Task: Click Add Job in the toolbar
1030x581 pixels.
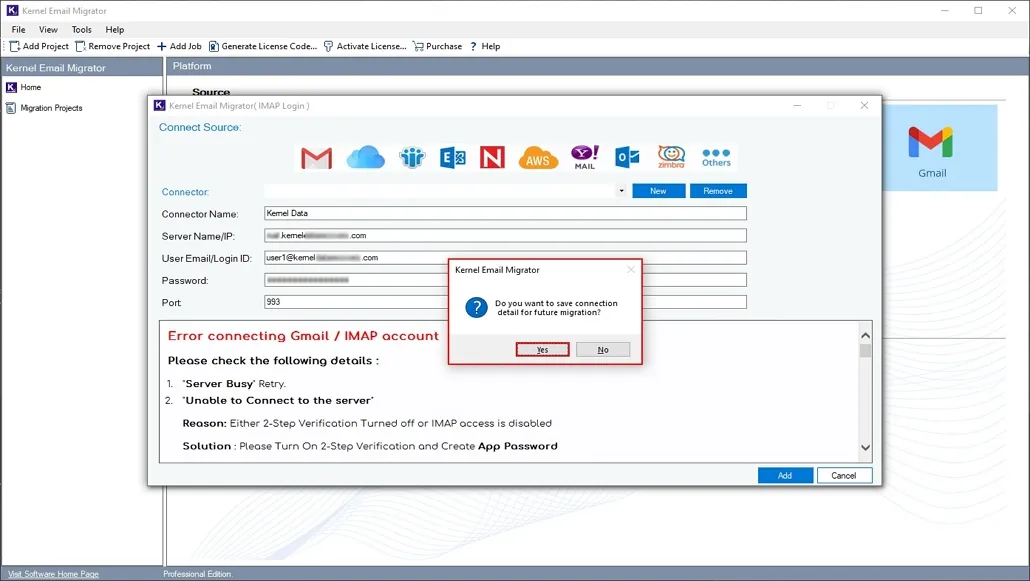Action: 179,46
